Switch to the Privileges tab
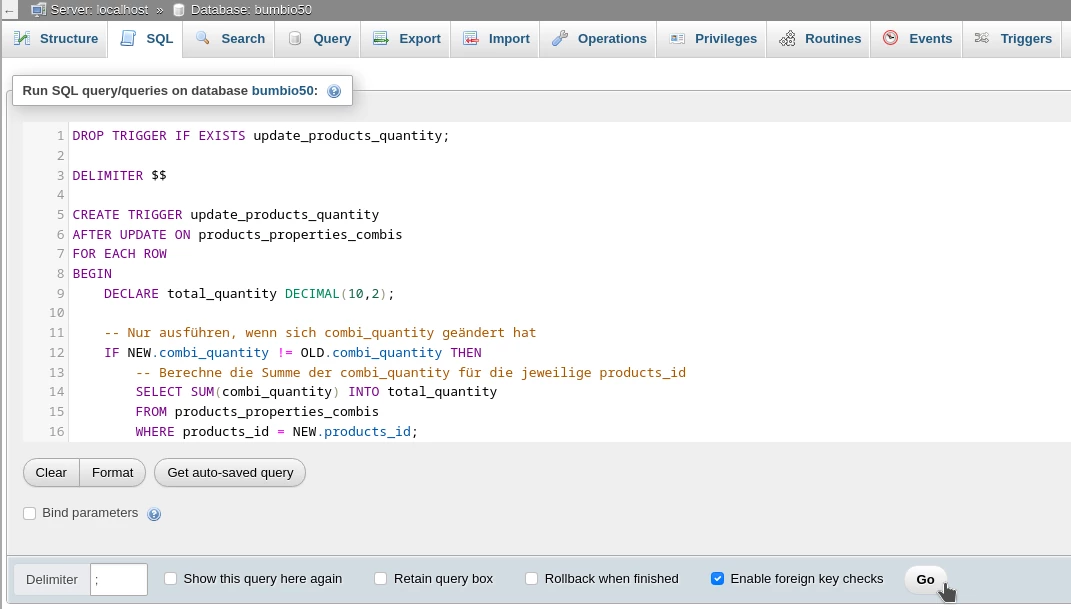Screen dimensions: 1071x609 point(713,39)
